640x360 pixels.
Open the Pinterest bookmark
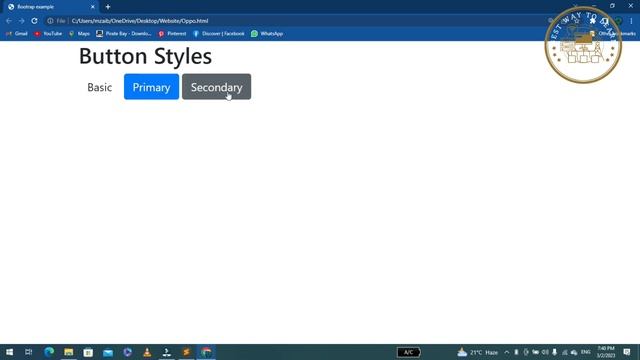172,34
